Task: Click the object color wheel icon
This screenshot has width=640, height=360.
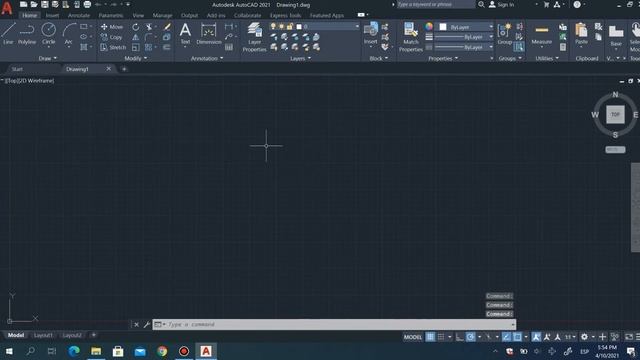Action: tap(429, 27)
